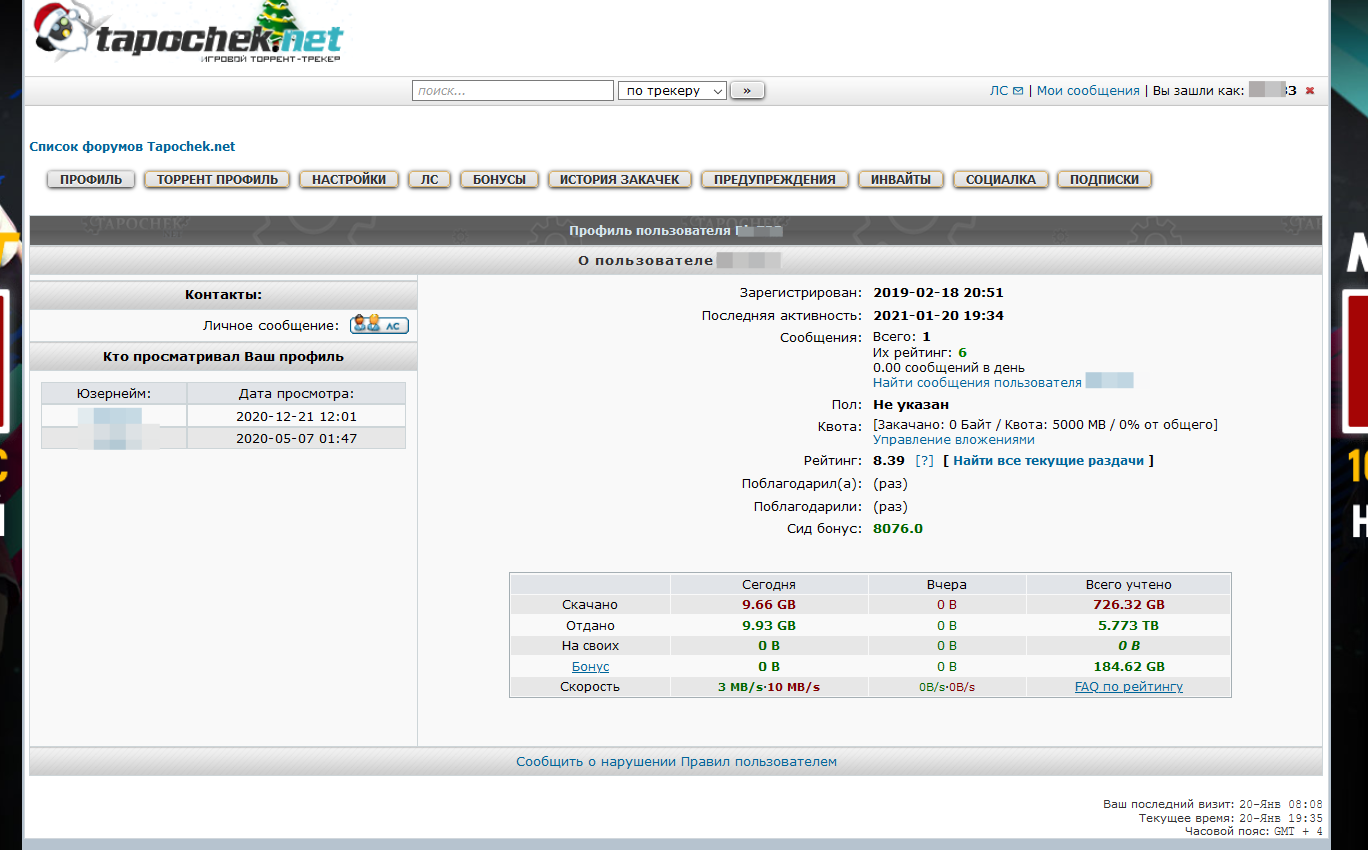
Task: Click 'Мои сообщения' link
Action: coord(1088,91)
